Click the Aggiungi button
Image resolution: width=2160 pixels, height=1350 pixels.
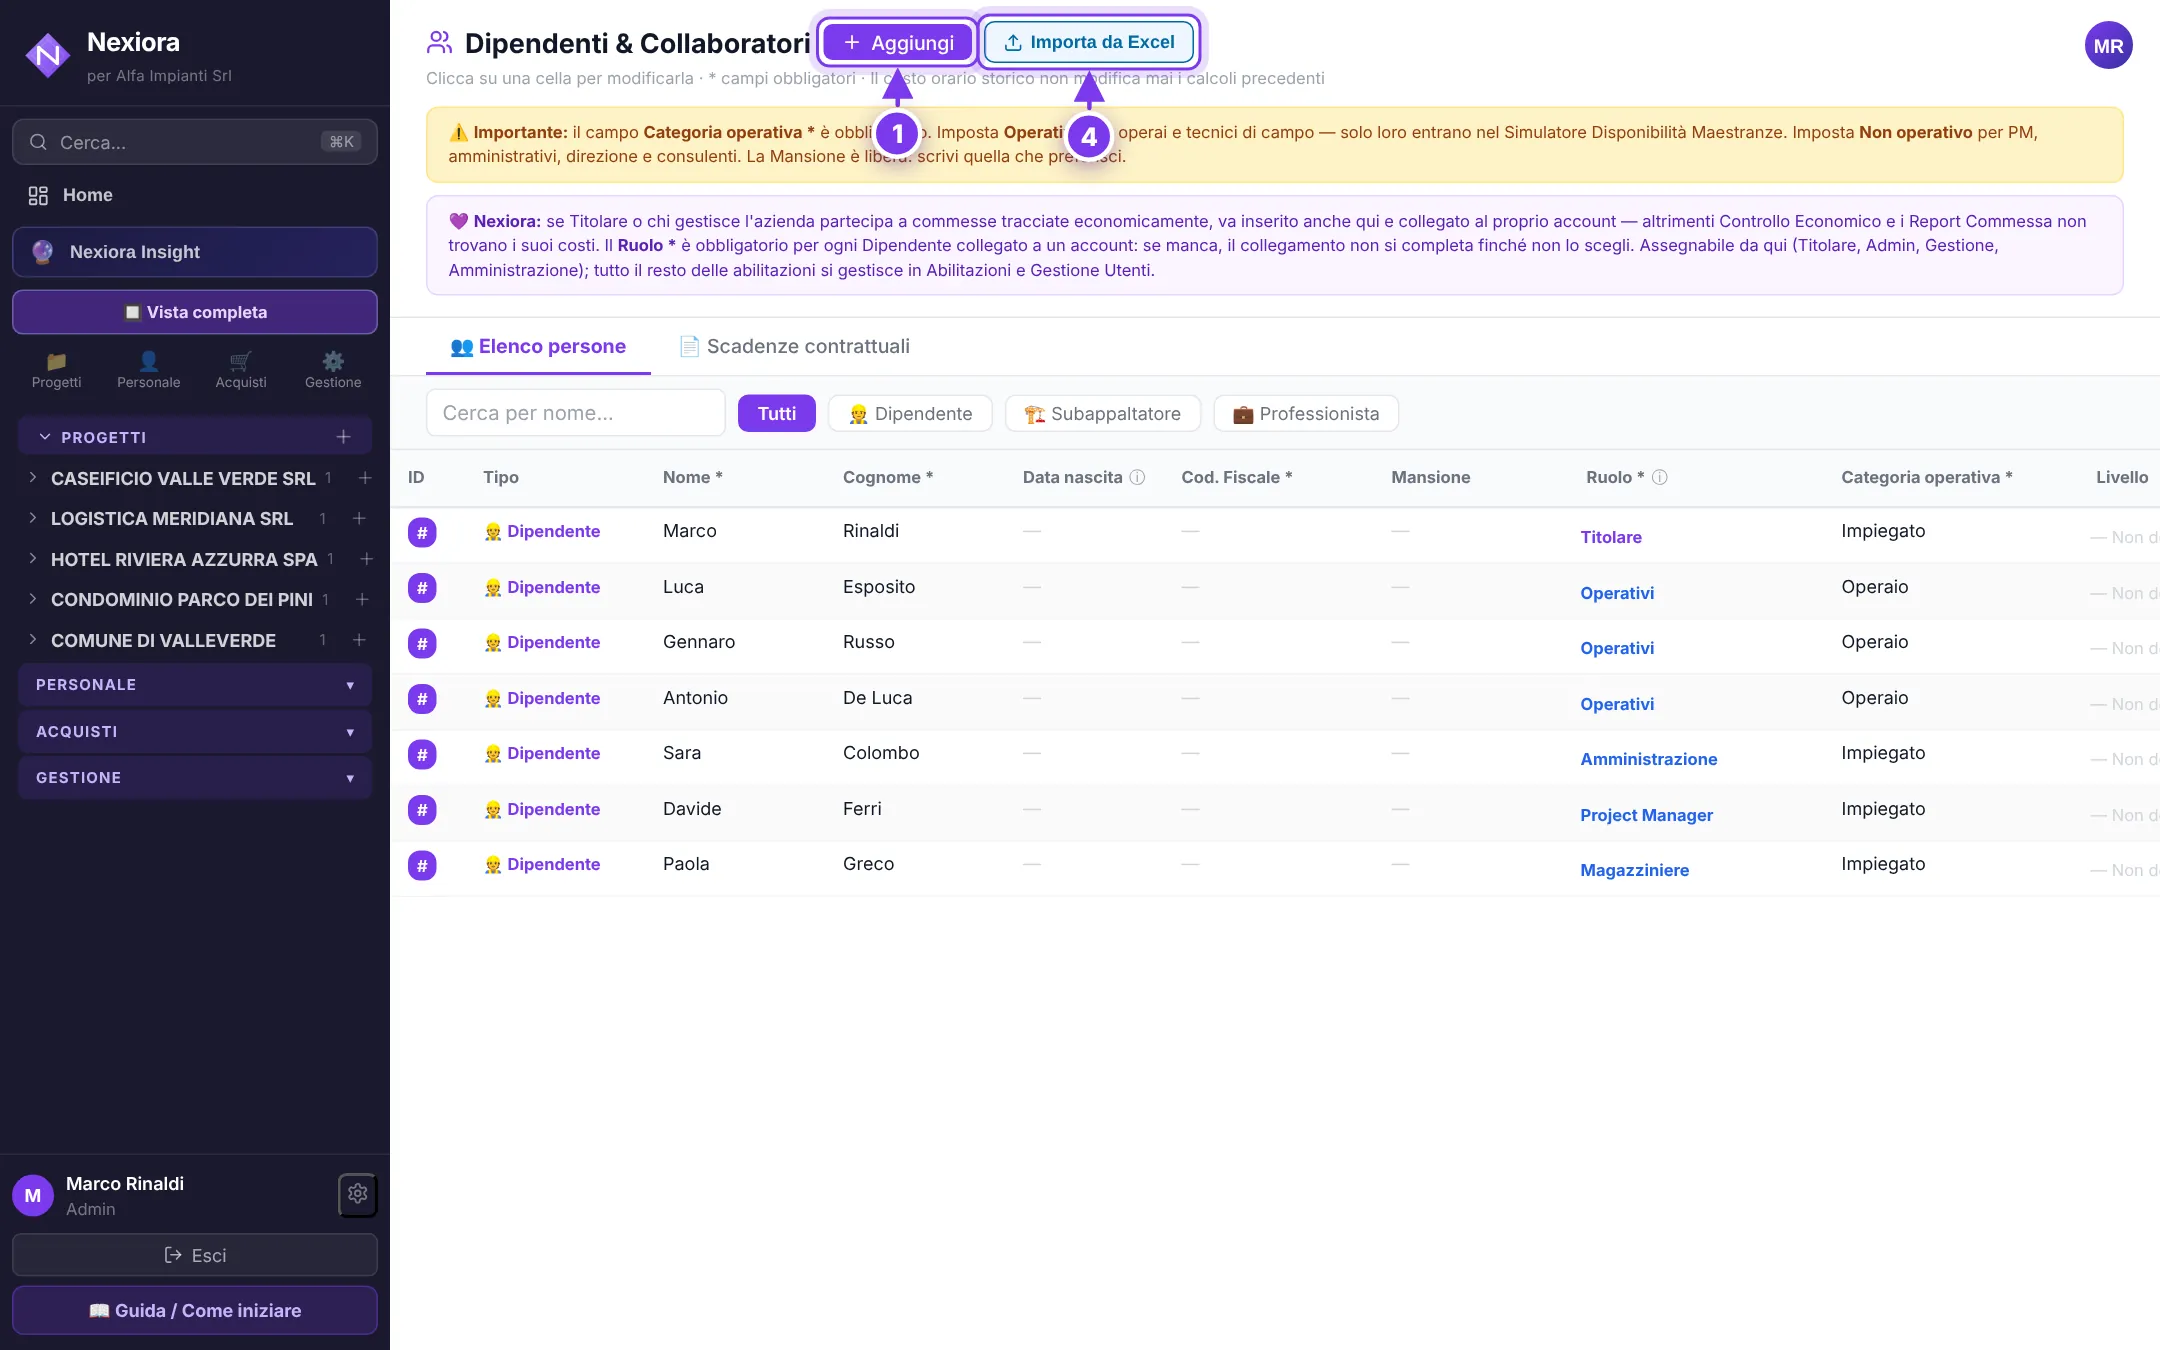click(898, 43)
